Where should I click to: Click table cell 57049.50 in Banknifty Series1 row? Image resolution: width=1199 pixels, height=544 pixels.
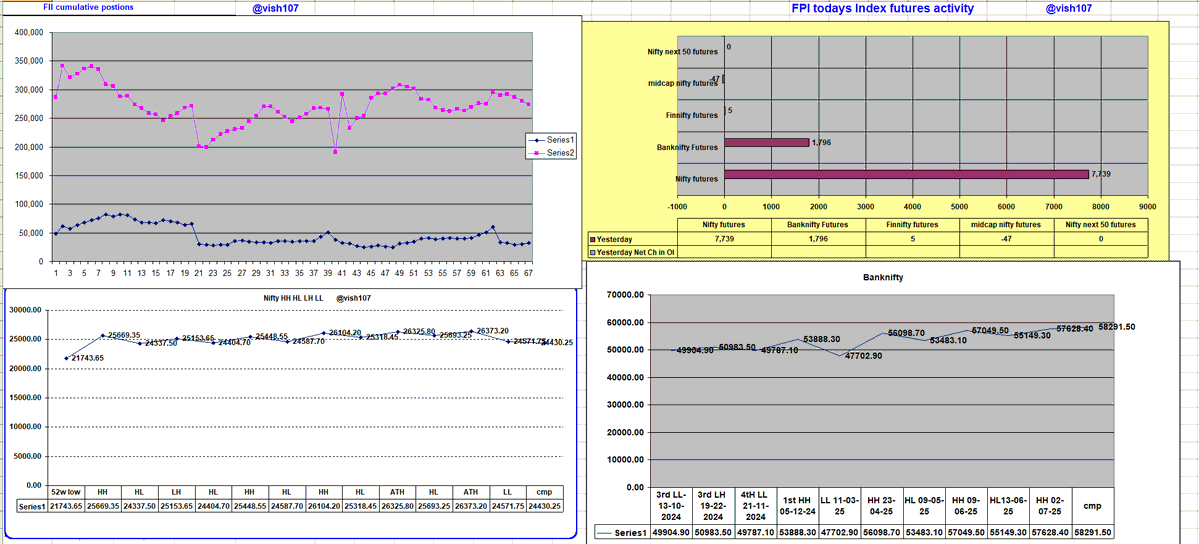(x=965, y=533)
